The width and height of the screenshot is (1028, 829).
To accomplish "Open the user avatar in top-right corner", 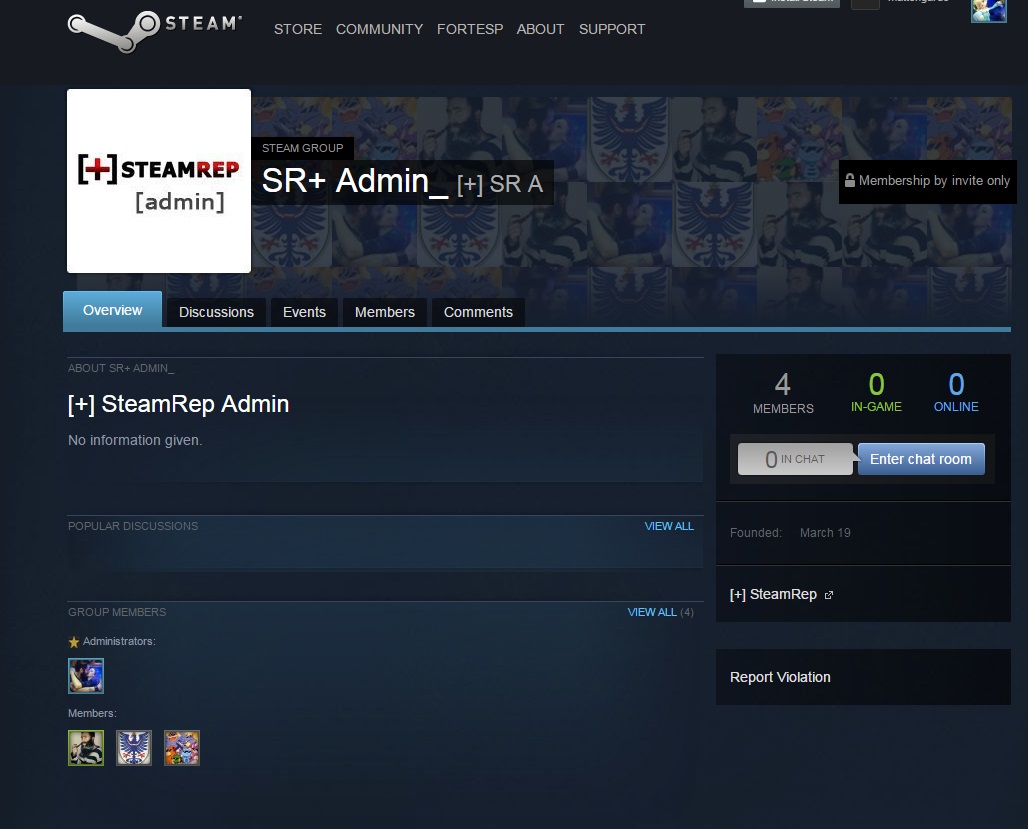I will pos(988,10).
